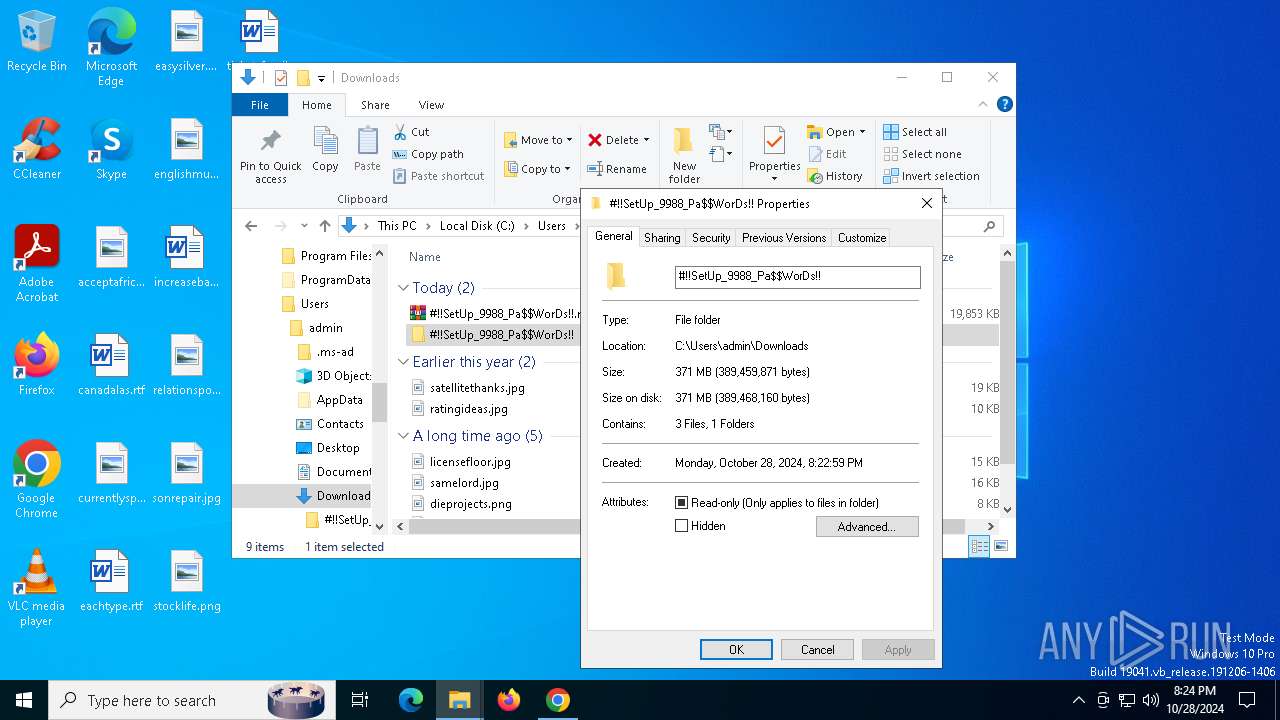Screen dimensions: 1280x720
Task: Open Task View on taskbar
Action: pos(360,700)
